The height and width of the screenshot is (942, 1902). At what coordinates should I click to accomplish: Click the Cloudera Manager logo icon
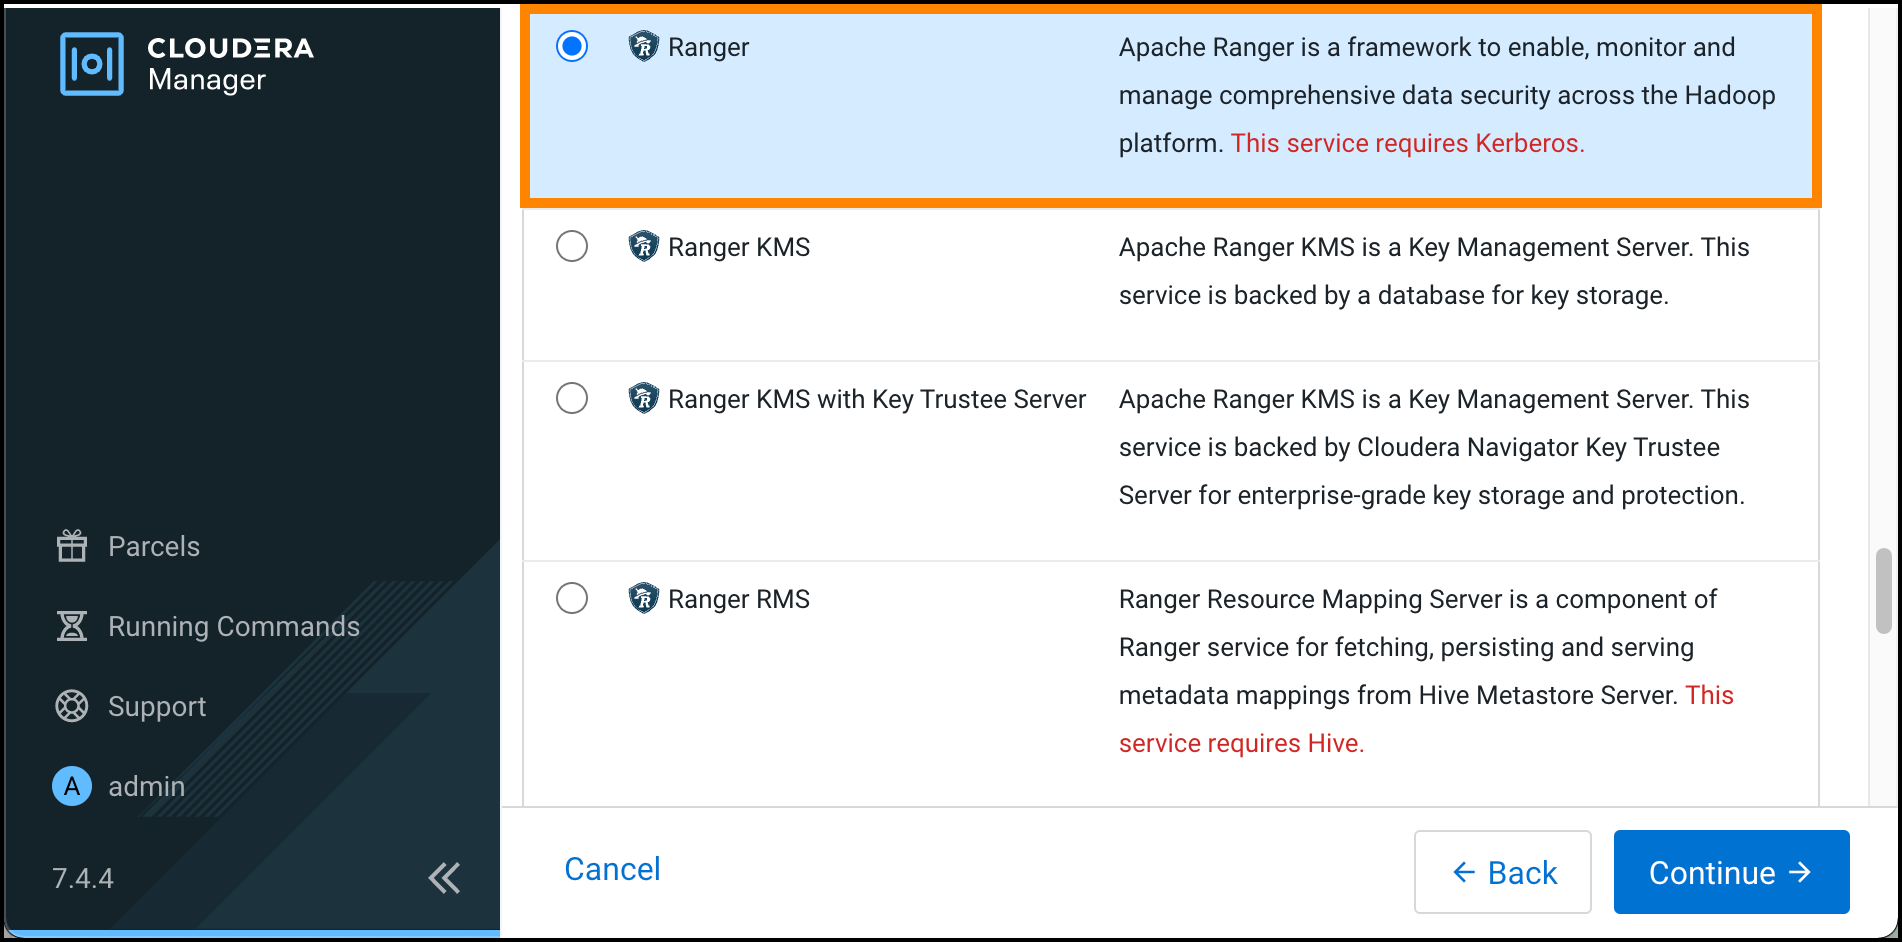pos(92,64)
